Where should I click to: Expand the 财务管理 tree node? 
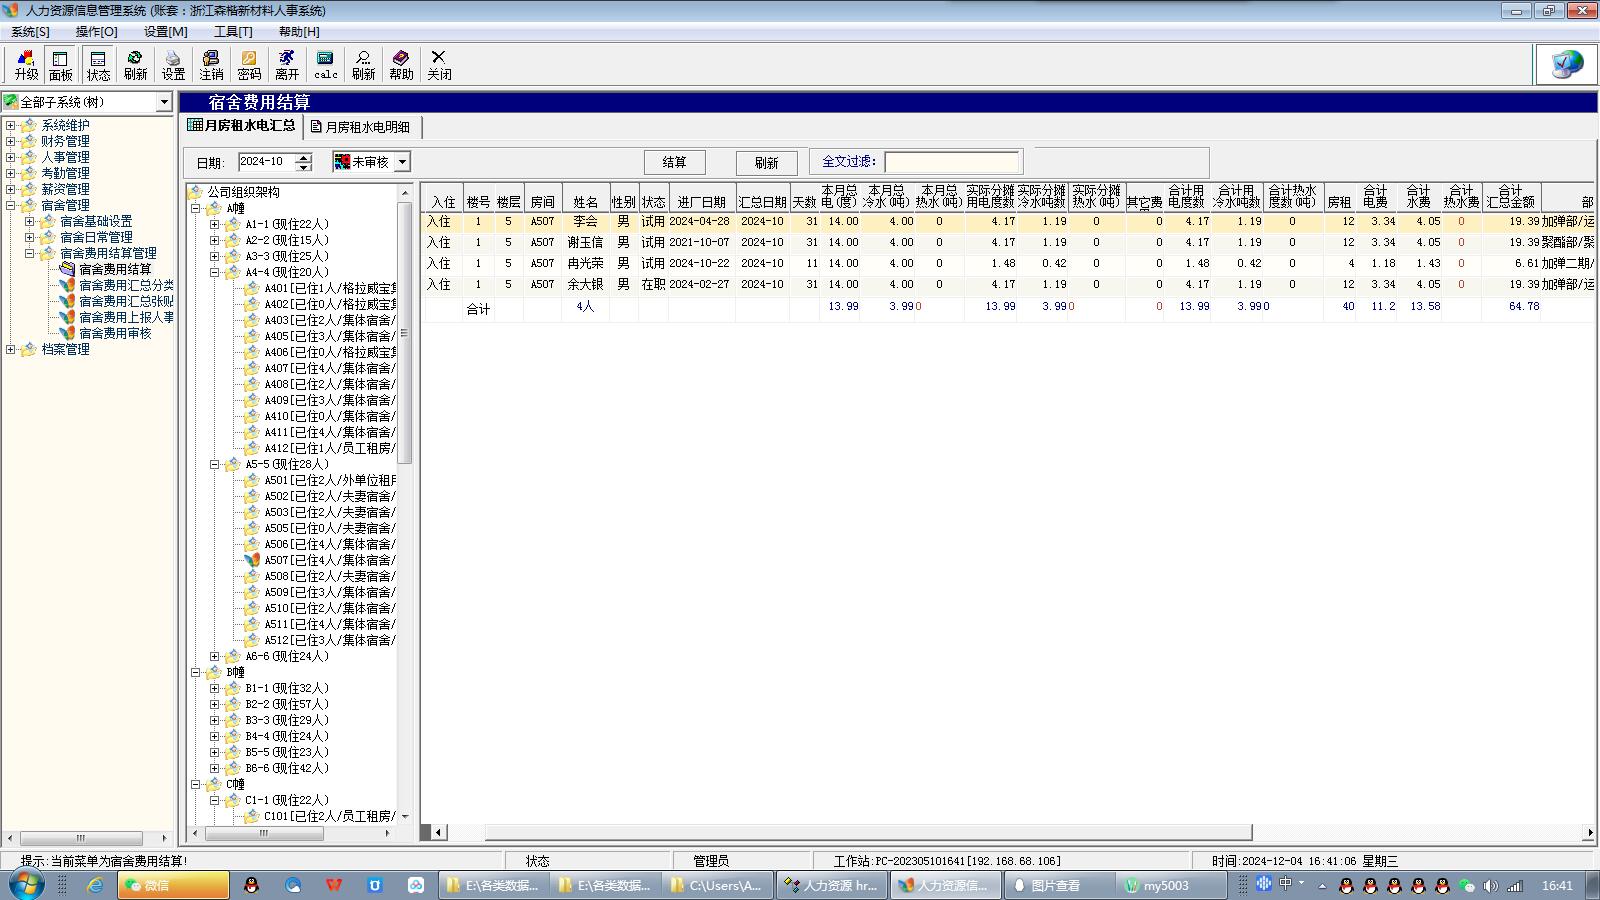point(11,141)
